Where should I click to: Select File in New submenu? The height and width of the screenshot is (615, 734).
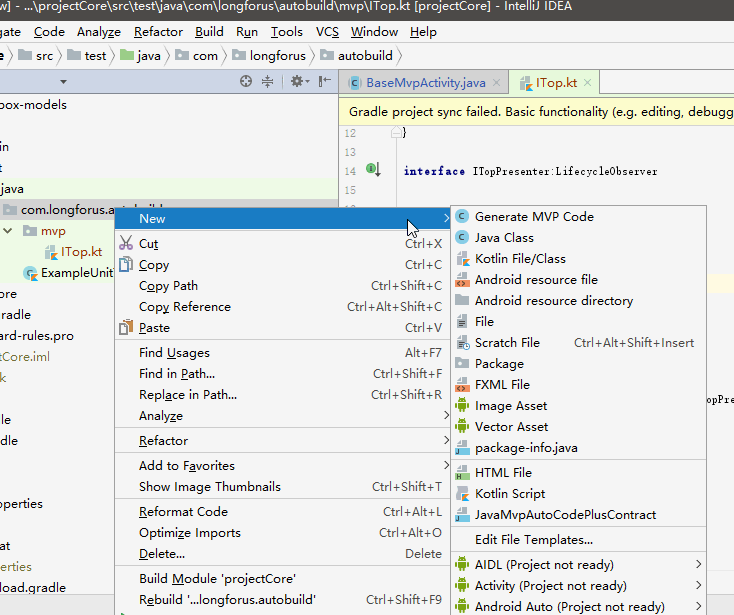coord(579,322)
